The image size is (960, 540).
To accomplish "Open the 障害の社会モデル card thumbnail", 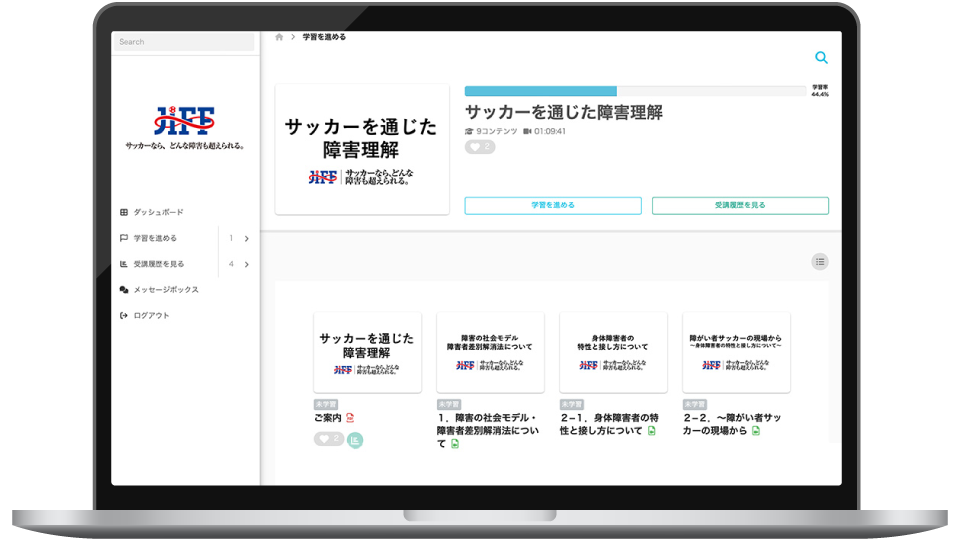I will (x=490, y=353).
